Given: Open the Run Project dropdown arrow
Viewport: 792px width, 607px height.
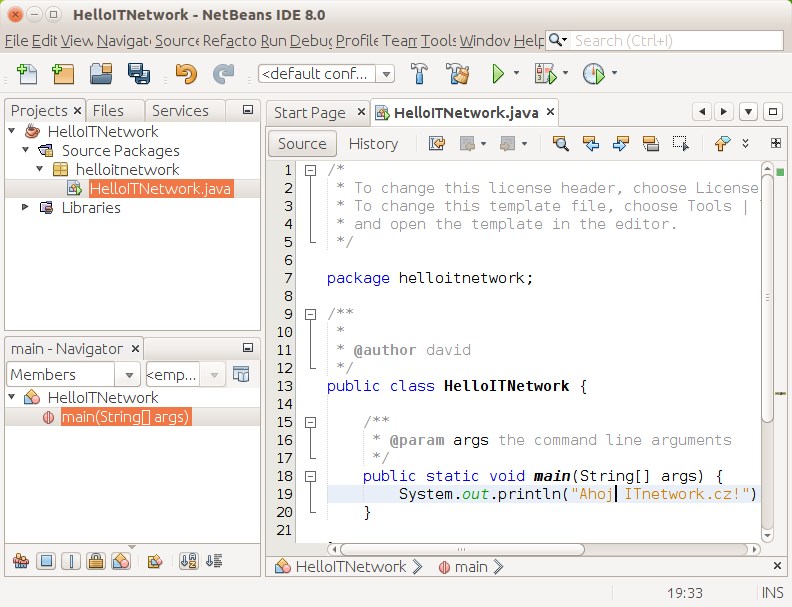Looking at the screenshot, I should pos(516,73).
